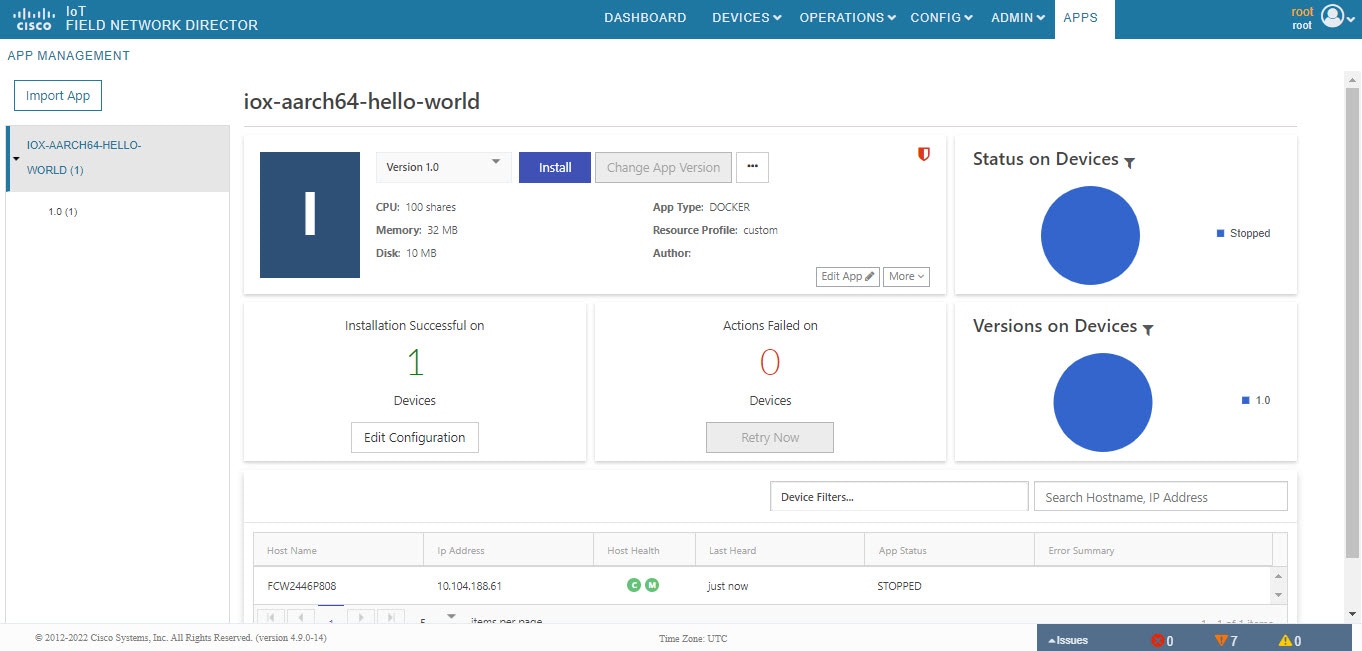Screen dimensions: 1362x651
Task: Expand the Issues panel
Action: [1068, 640]
